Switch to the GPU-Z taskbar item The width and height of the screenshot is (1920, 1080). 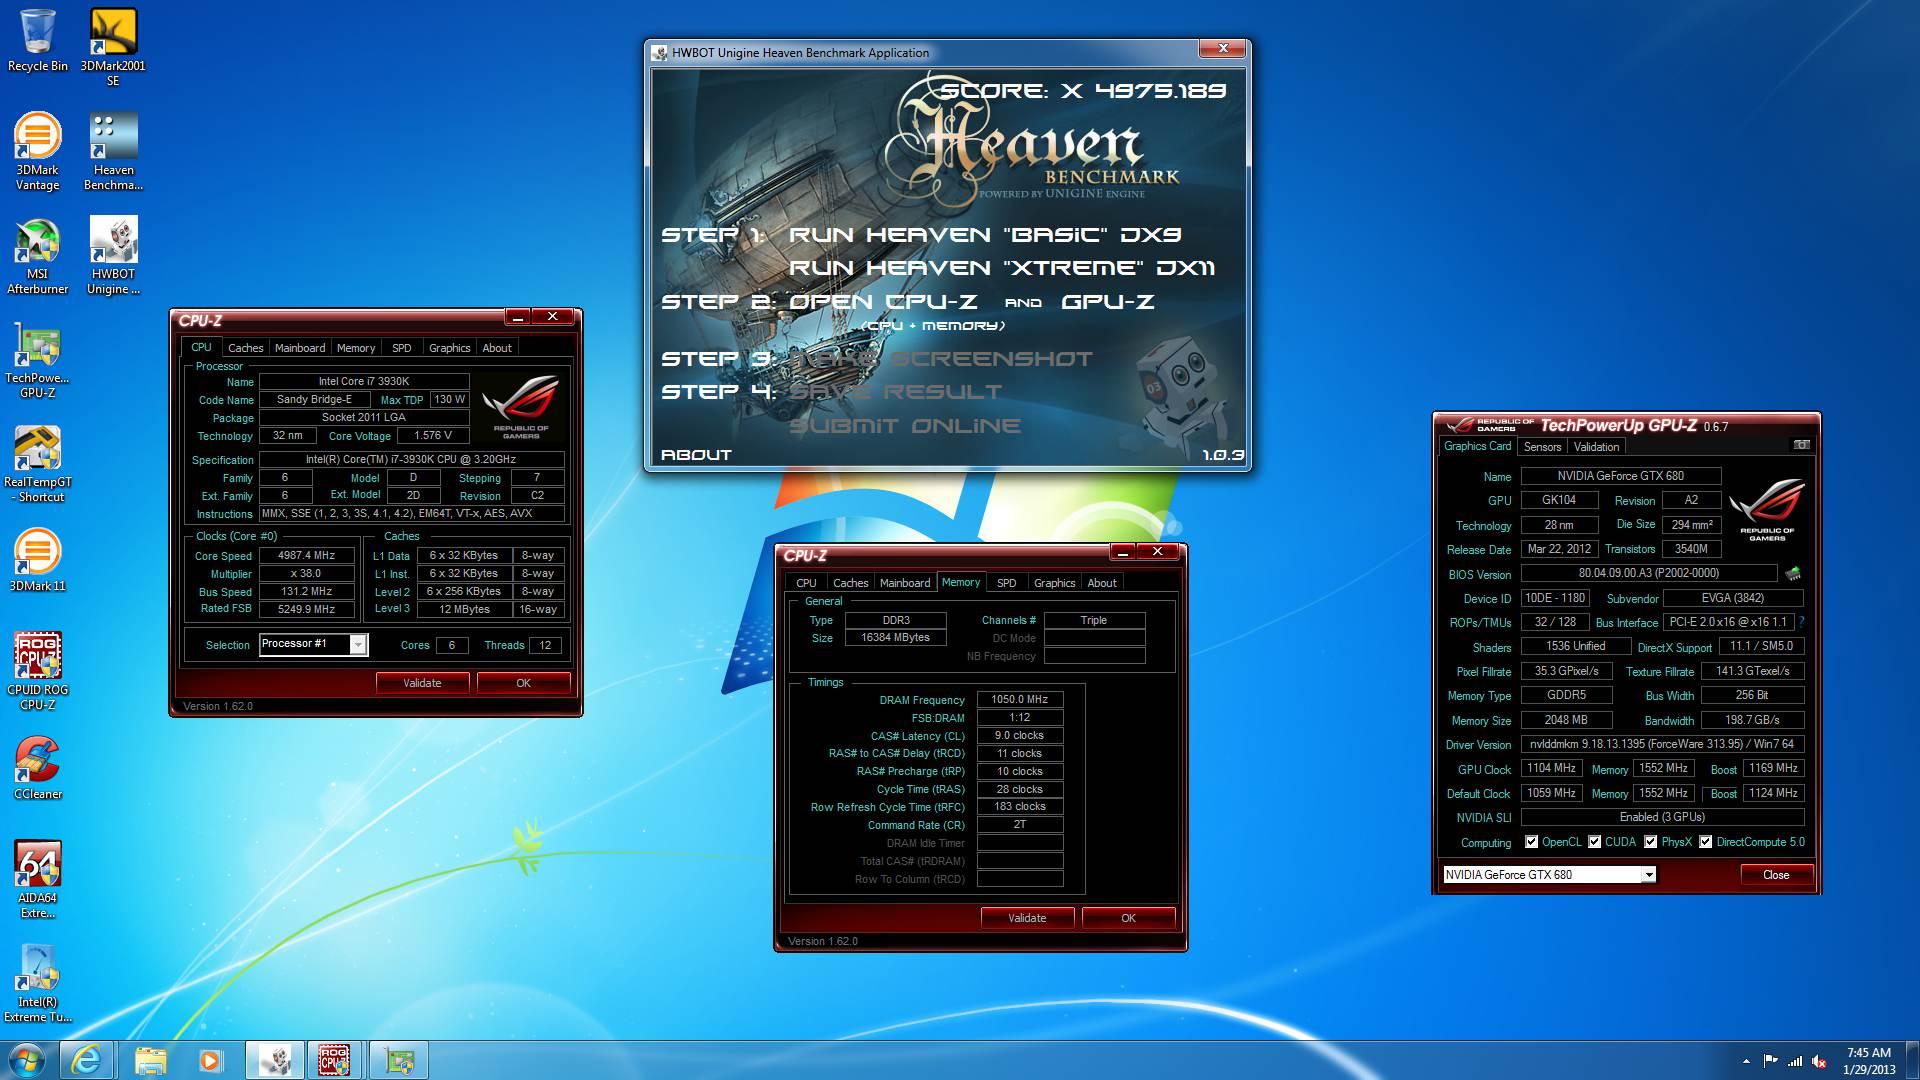(x=399, y=1060)
